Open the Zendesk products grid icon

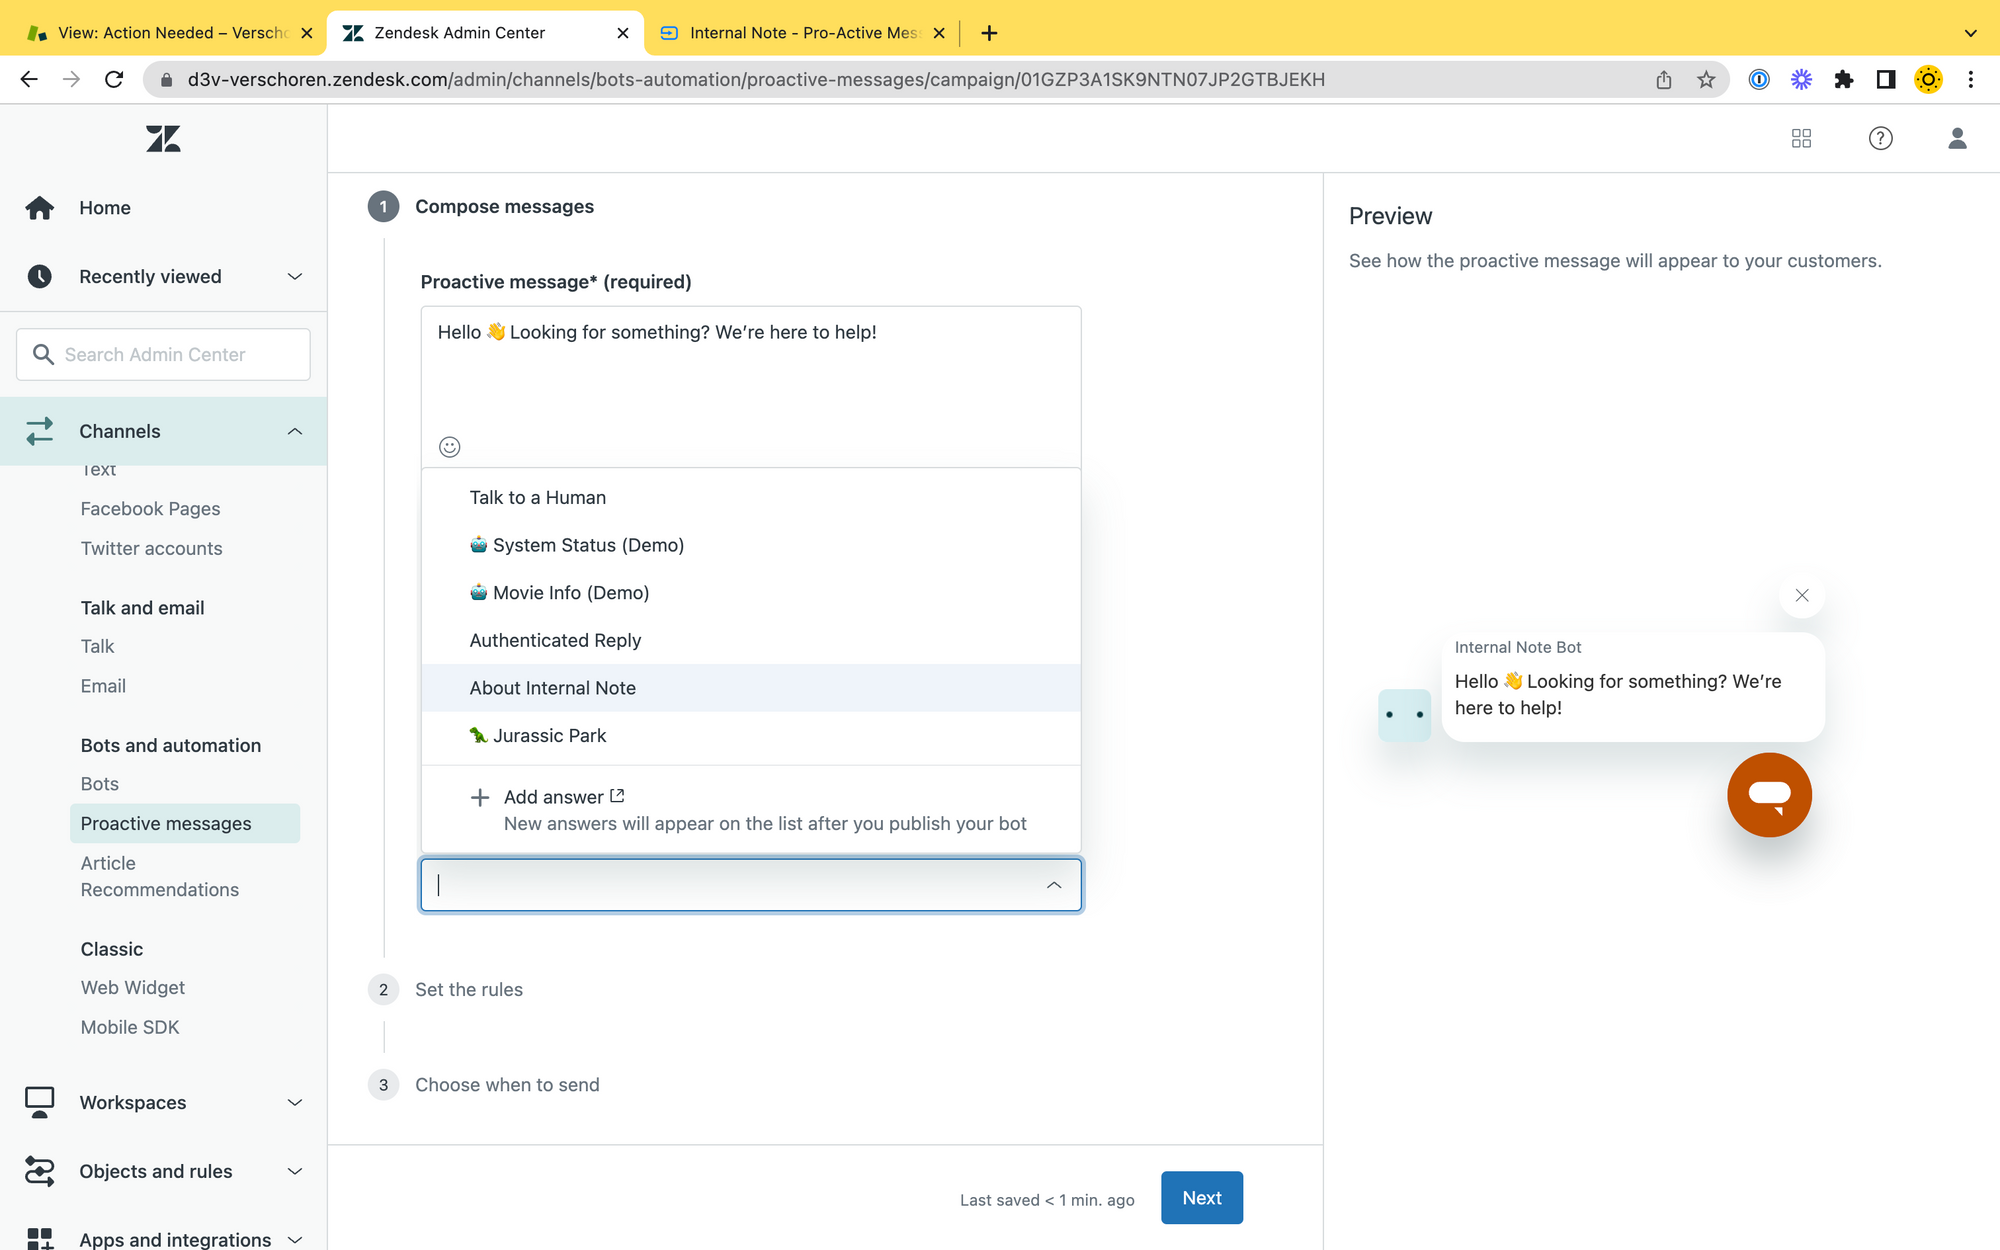point(1801,138)
